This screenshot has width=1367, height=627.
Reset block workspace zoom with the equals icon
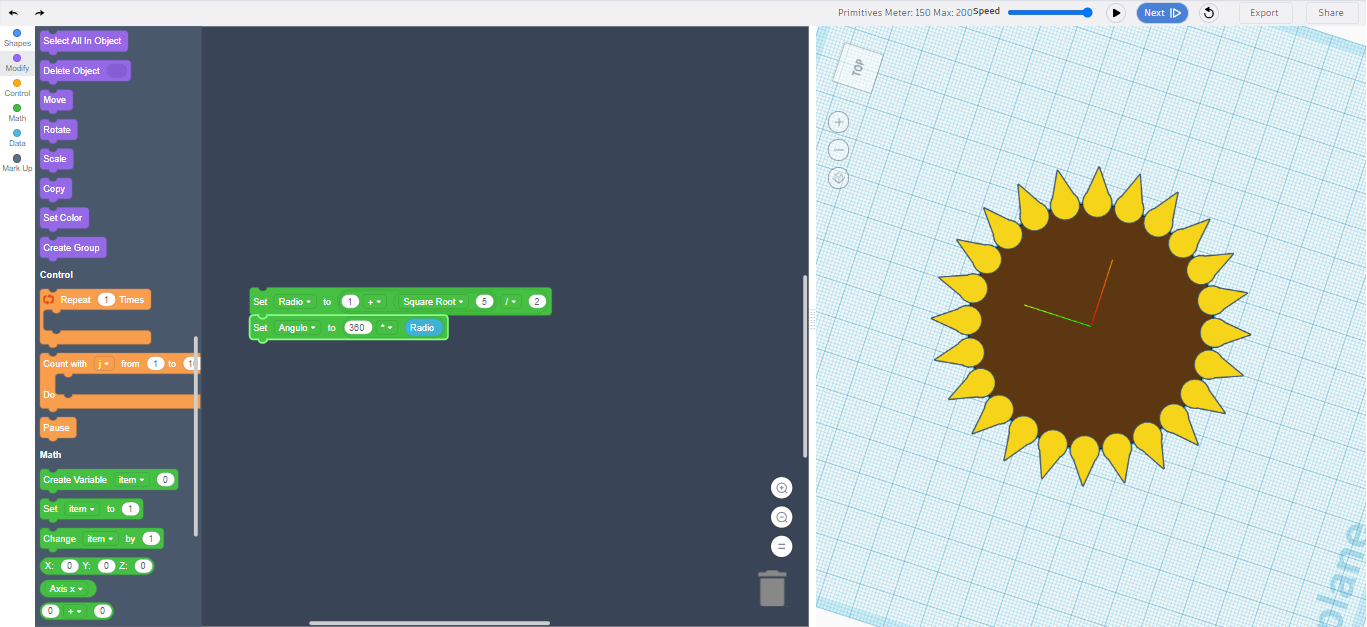782,546
